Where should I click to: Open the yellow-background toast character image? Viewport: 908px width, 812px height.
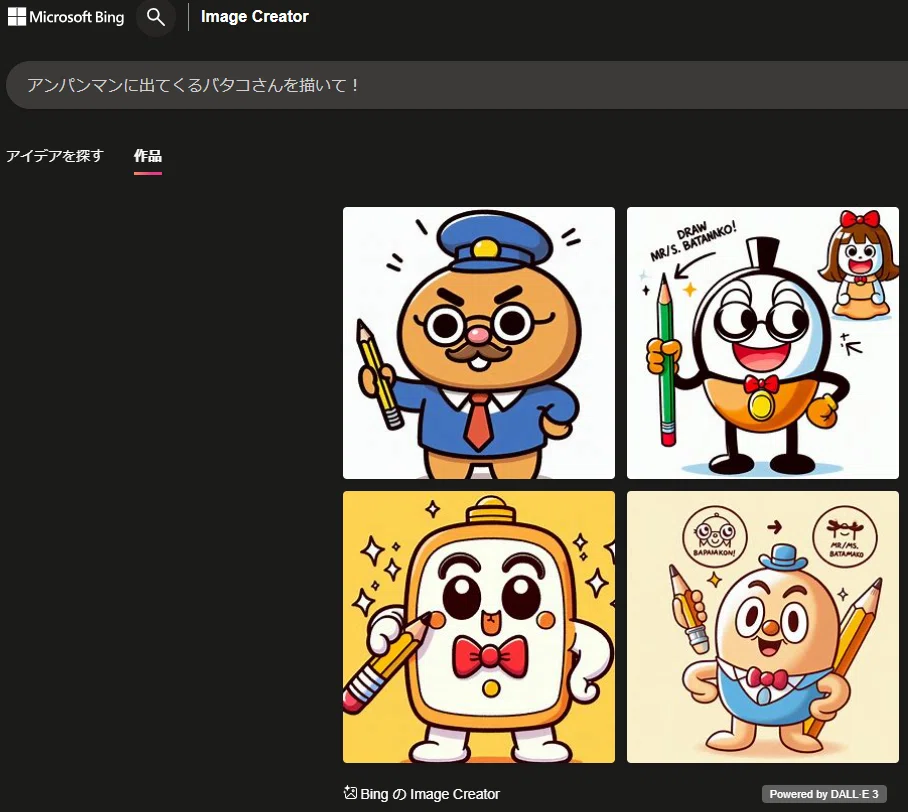click(x=479, y=627)
